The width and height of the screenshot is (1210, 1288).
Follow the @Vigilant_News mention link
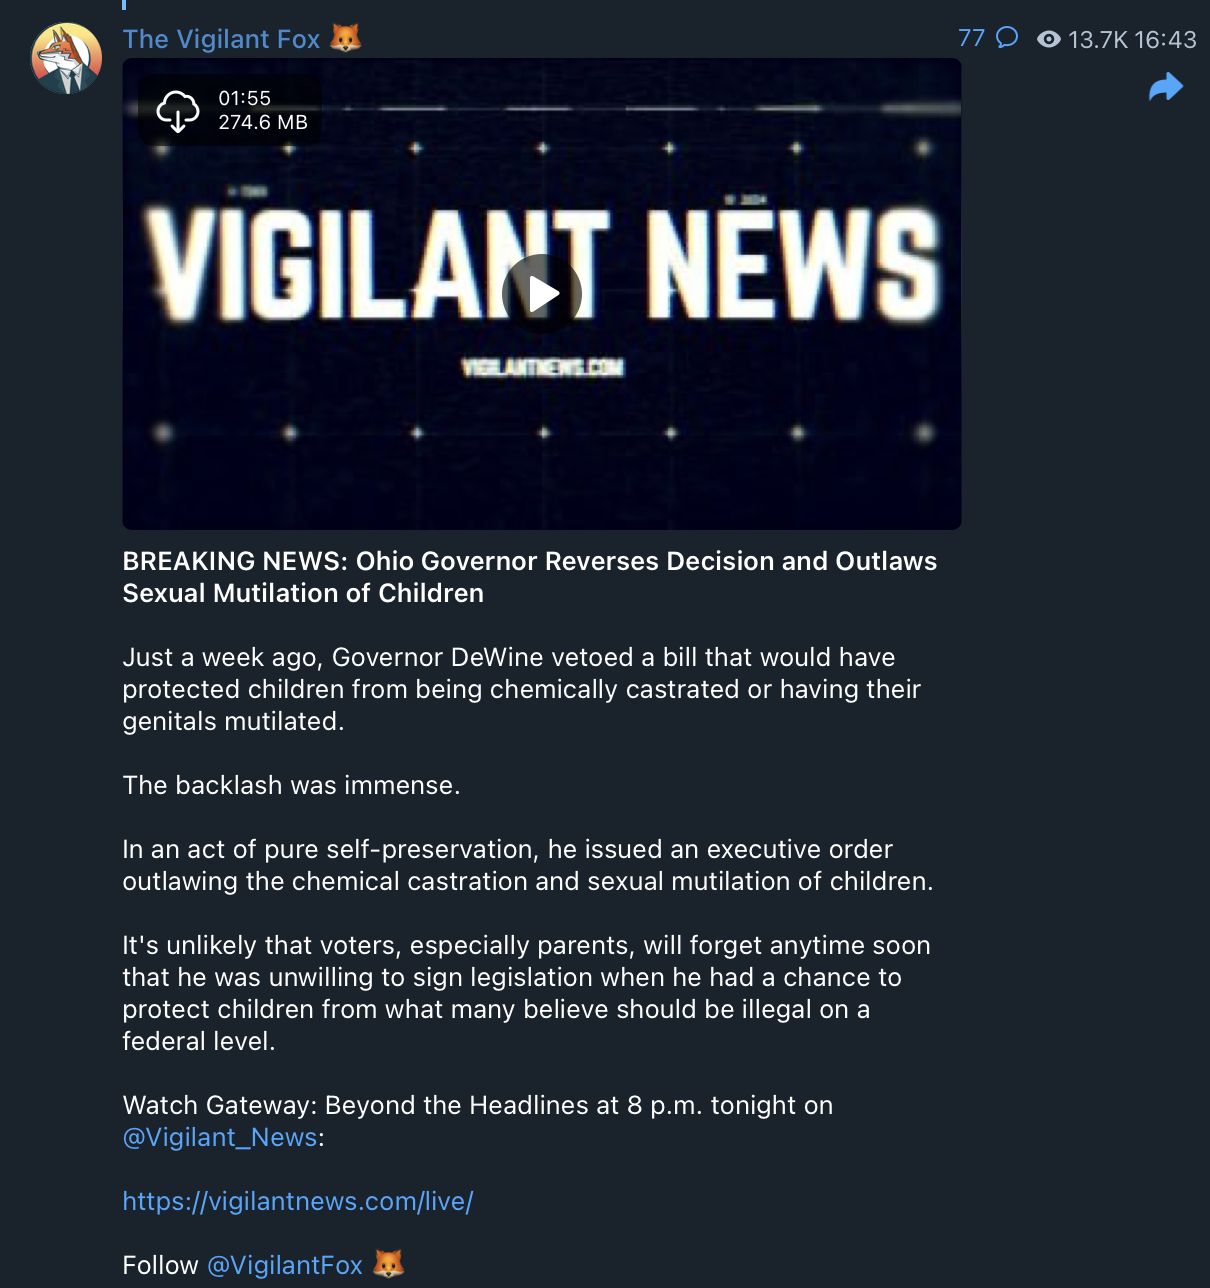[x=220, y=1137]
